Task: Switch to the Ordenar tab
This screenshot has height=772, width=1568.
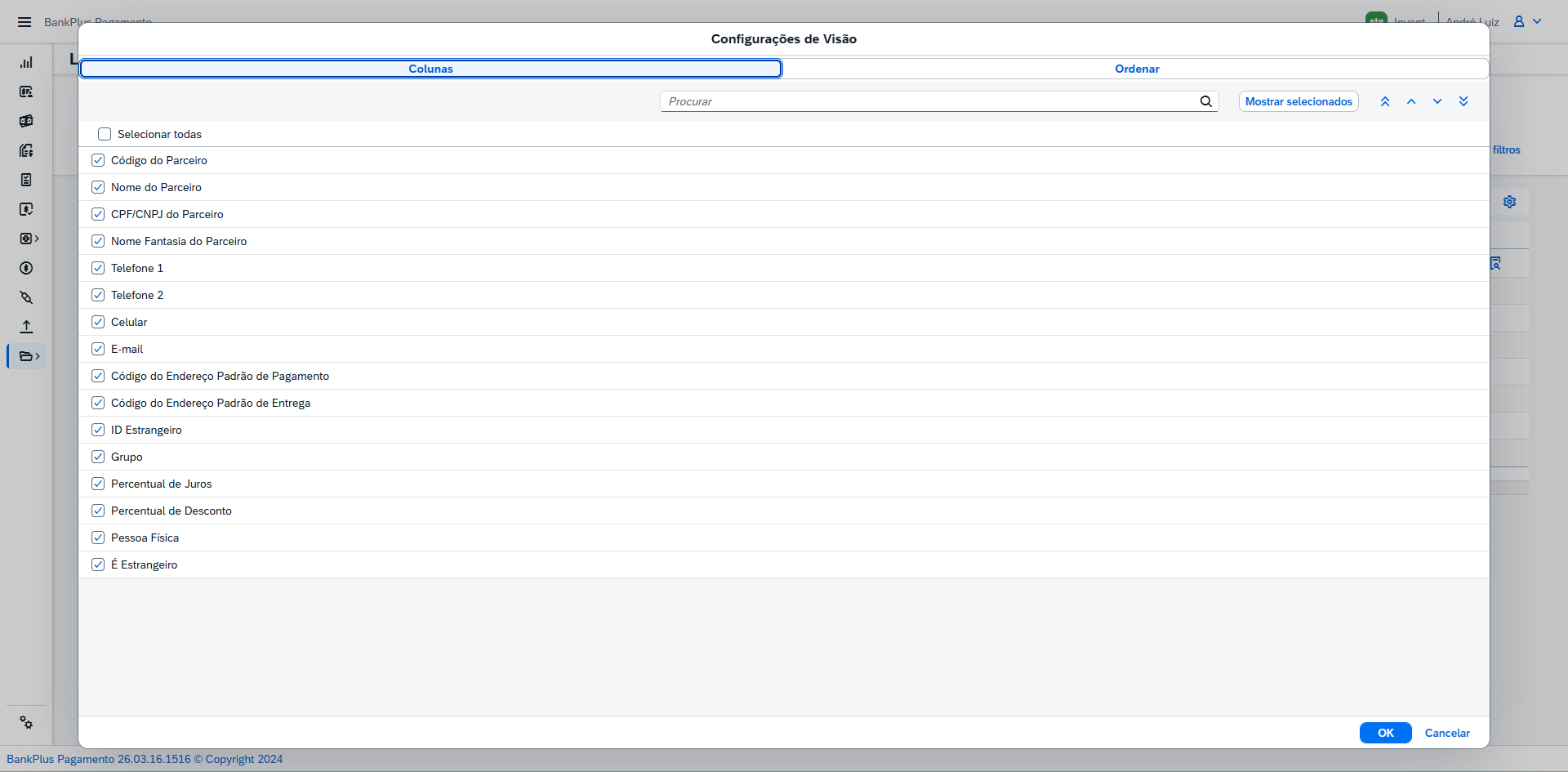Action: 1137,69
